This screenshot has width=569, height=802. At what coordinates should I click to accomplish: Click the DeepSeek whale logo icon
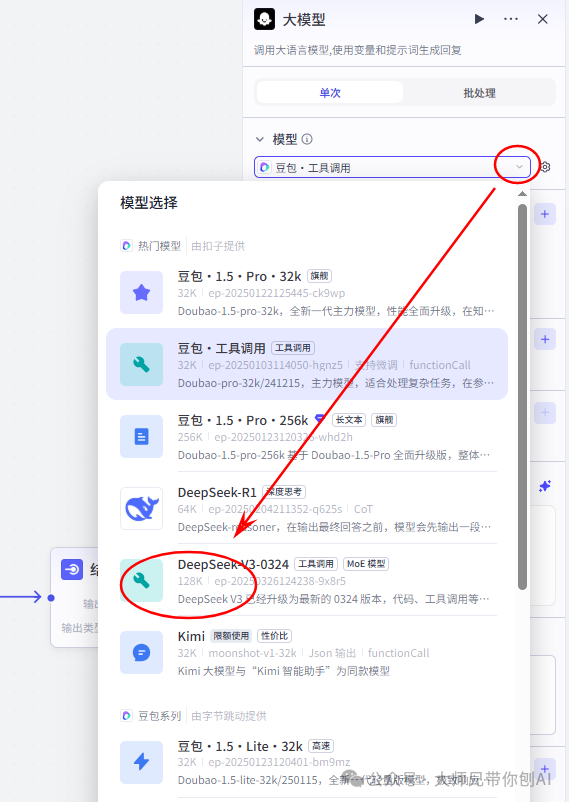pos(141,508)
